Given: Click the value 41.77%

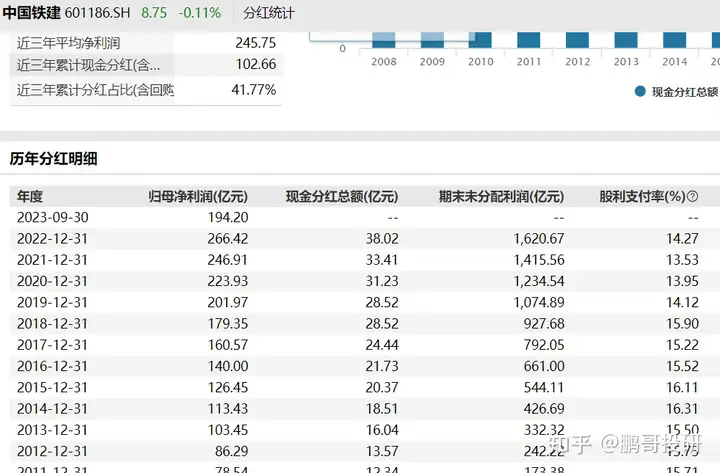Looking at the screenshot, I should tap(253, 90).
